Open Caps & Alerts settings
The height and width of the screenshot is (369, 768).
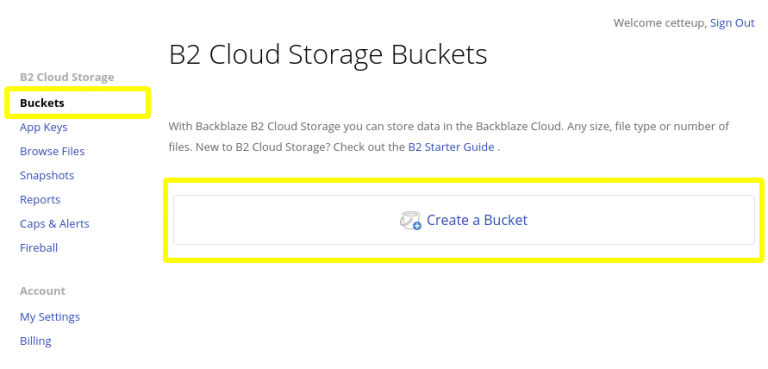[54, 224]
